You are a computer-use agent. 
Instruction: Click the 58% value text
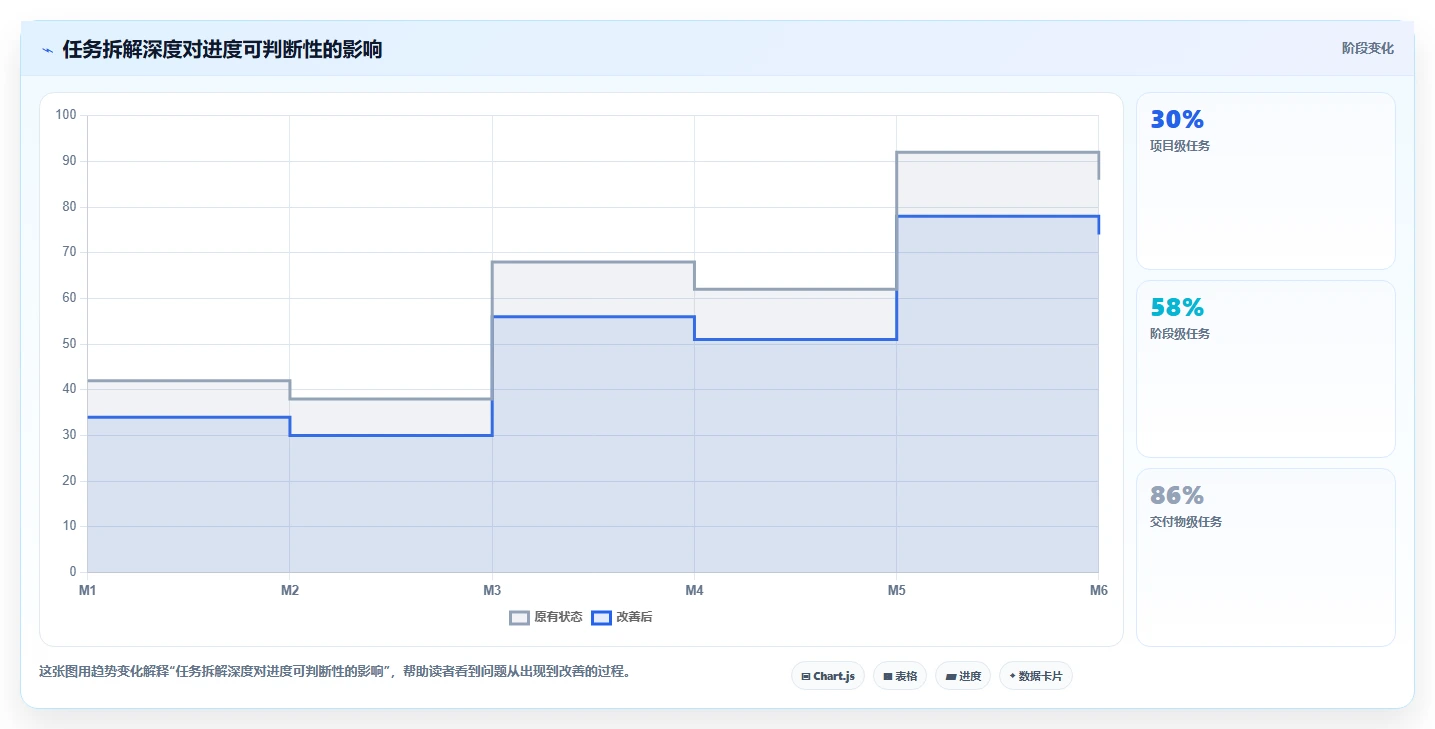[1177, 308]
